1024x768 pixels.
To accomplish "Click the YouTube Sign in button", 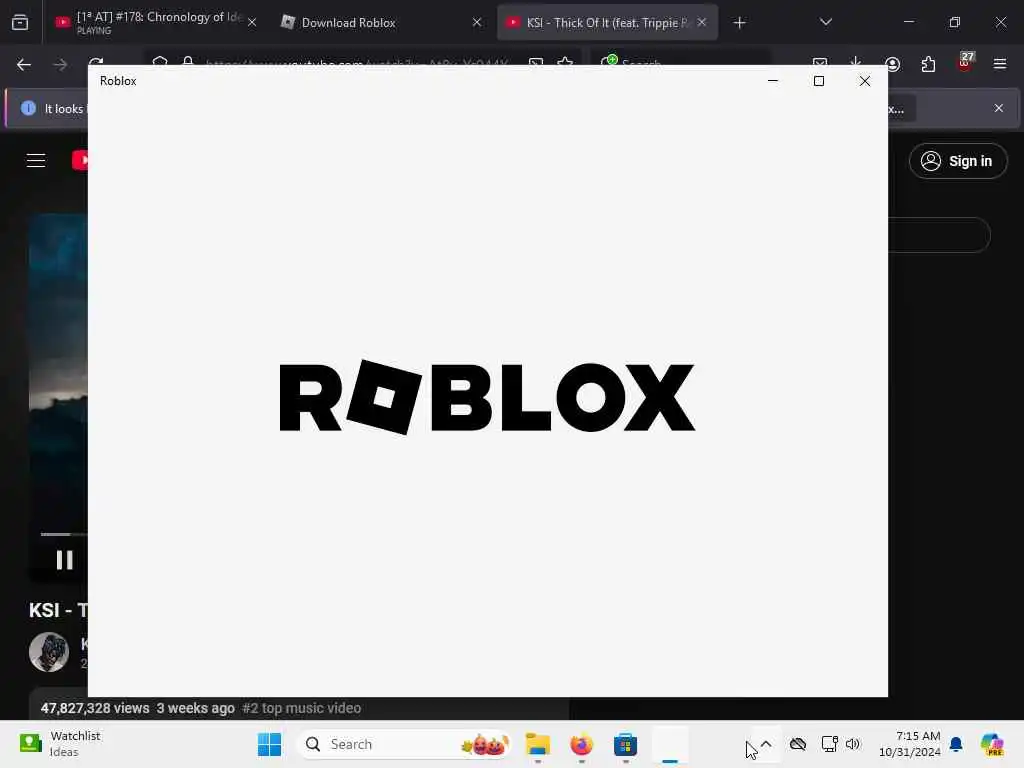I will [957, 161].
